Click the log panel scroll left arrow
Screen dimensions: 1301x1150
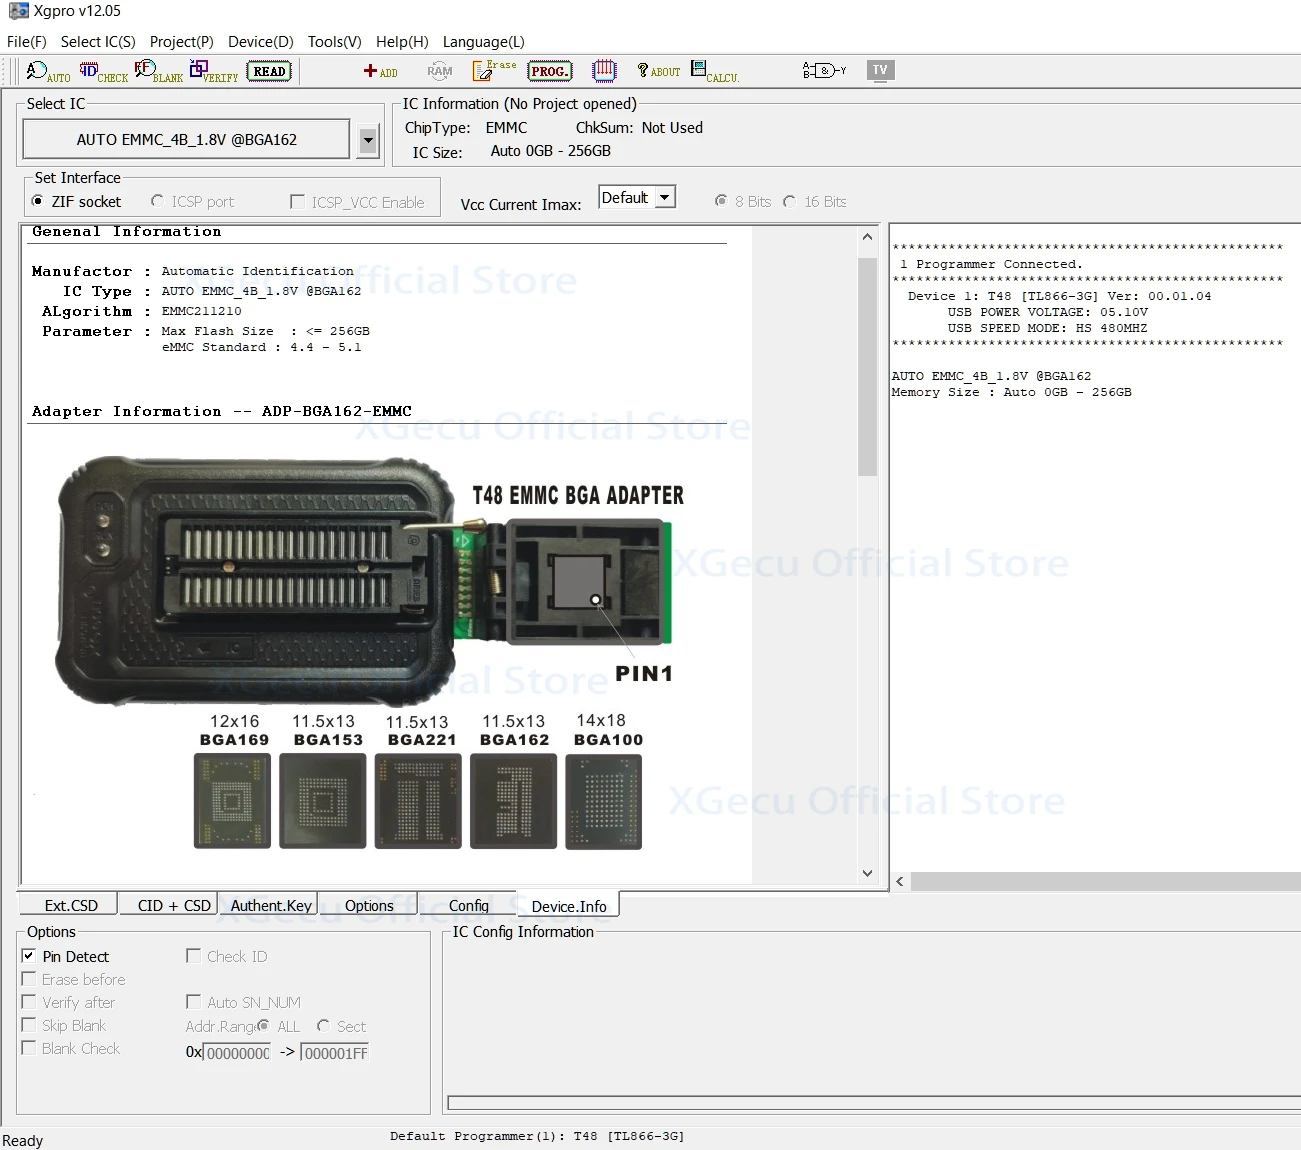(900, 881)
